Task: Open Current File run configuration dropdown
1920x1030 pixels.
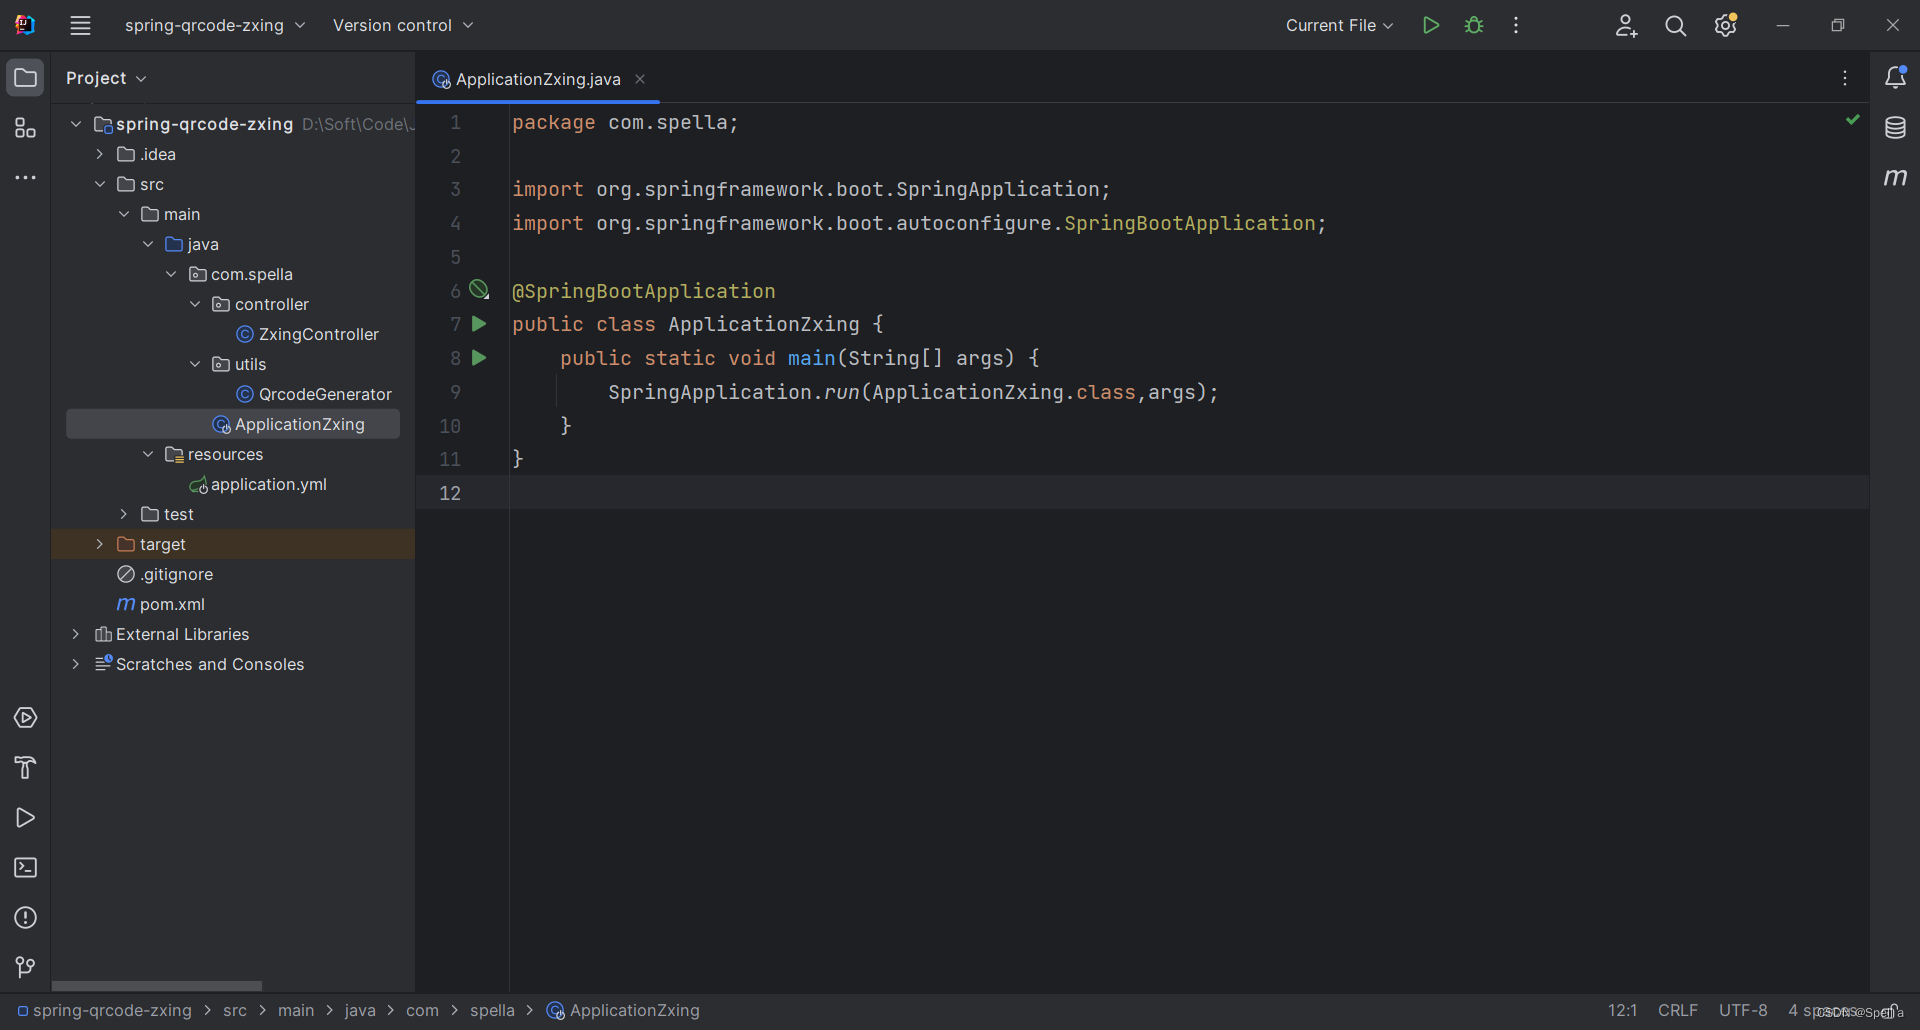Action: 1339,26
